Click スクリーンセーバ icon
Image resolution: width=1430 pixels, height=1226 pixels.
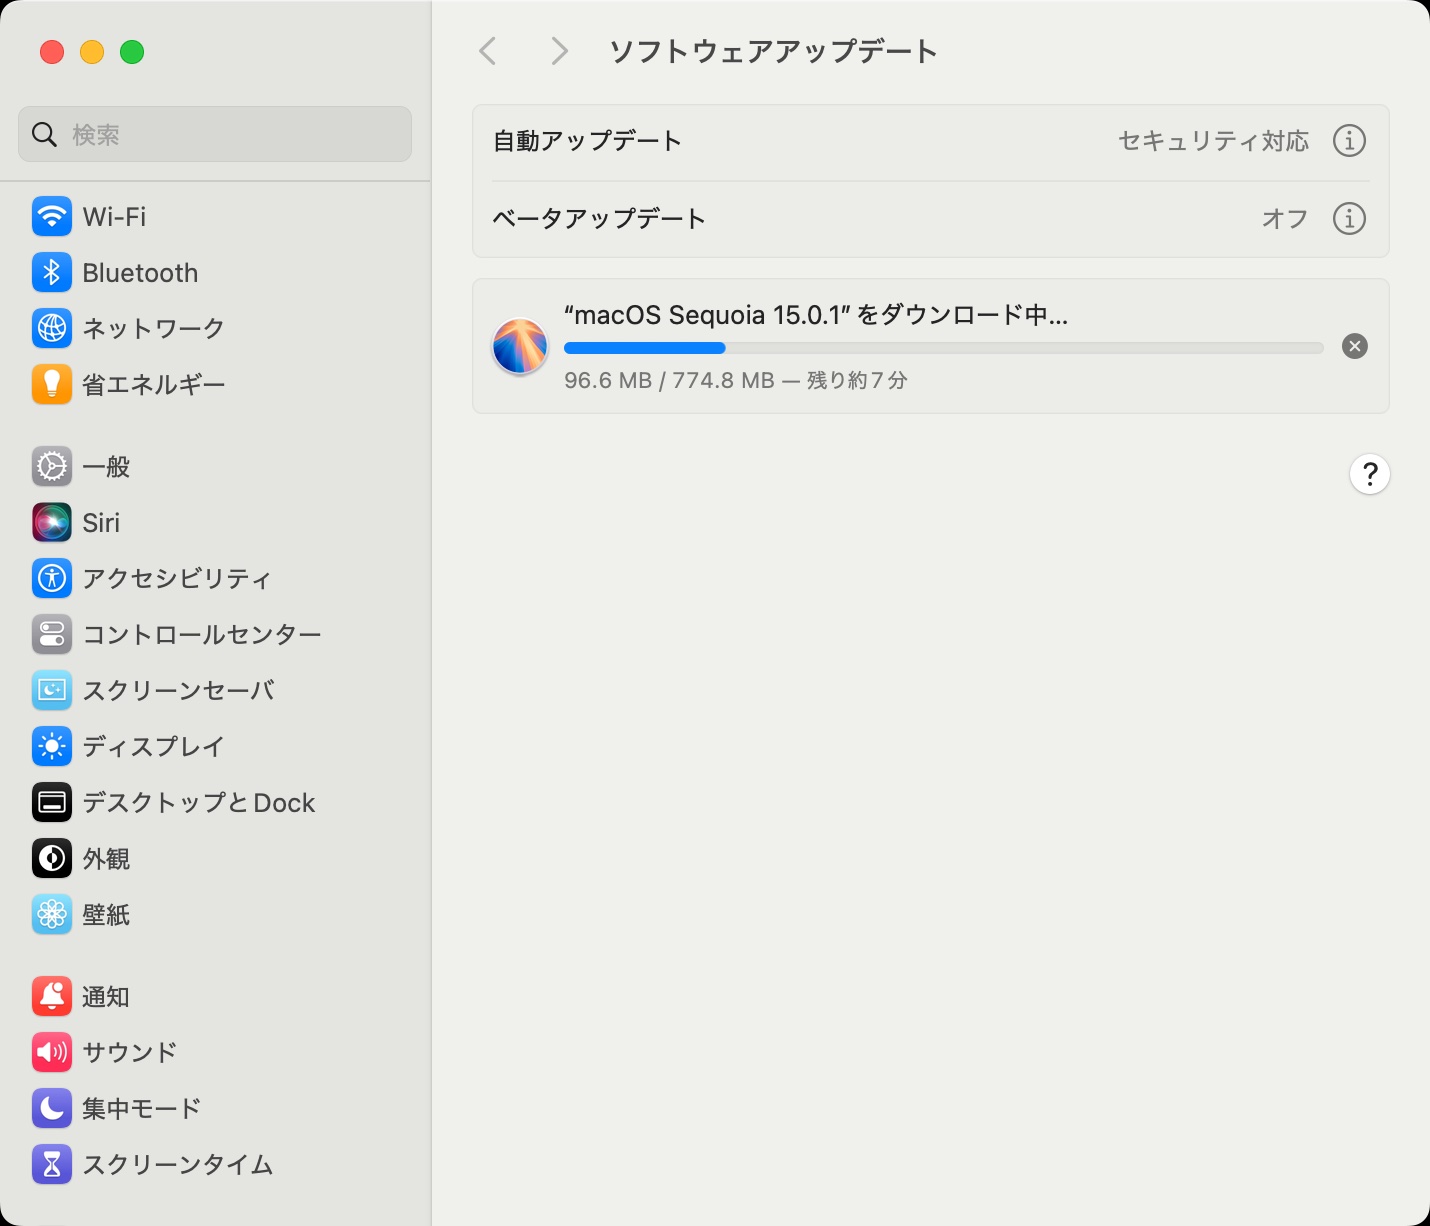coord(52,690)
